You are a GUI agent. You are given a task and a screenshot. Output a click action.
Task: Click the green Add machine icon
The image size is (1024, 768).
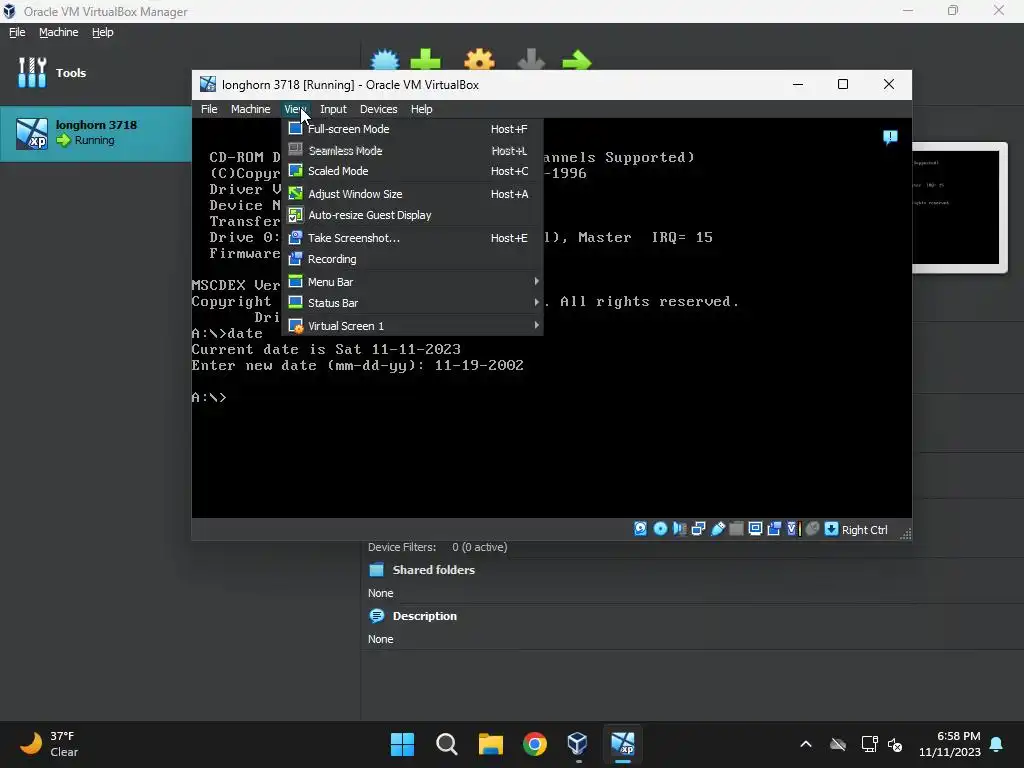click(x=425, y=59)
